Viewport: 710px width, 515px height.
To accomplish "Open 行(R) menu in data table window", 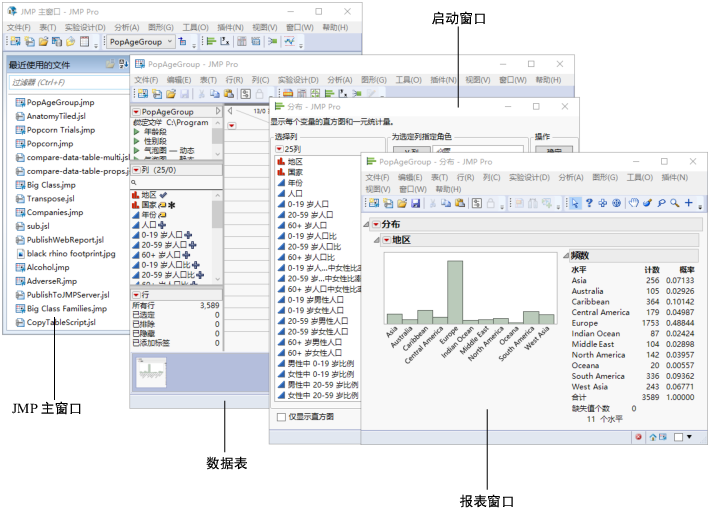I will coord(234,80).
